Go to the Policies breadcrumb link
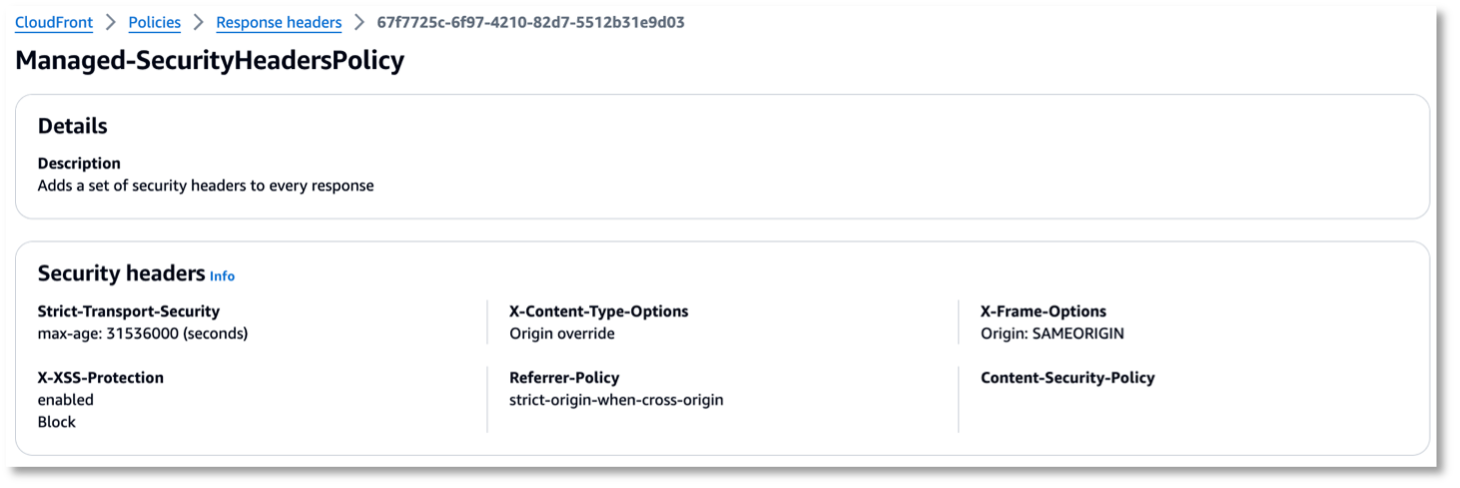This screenshot has height=488, width=1460. click(x=154, y=22)
